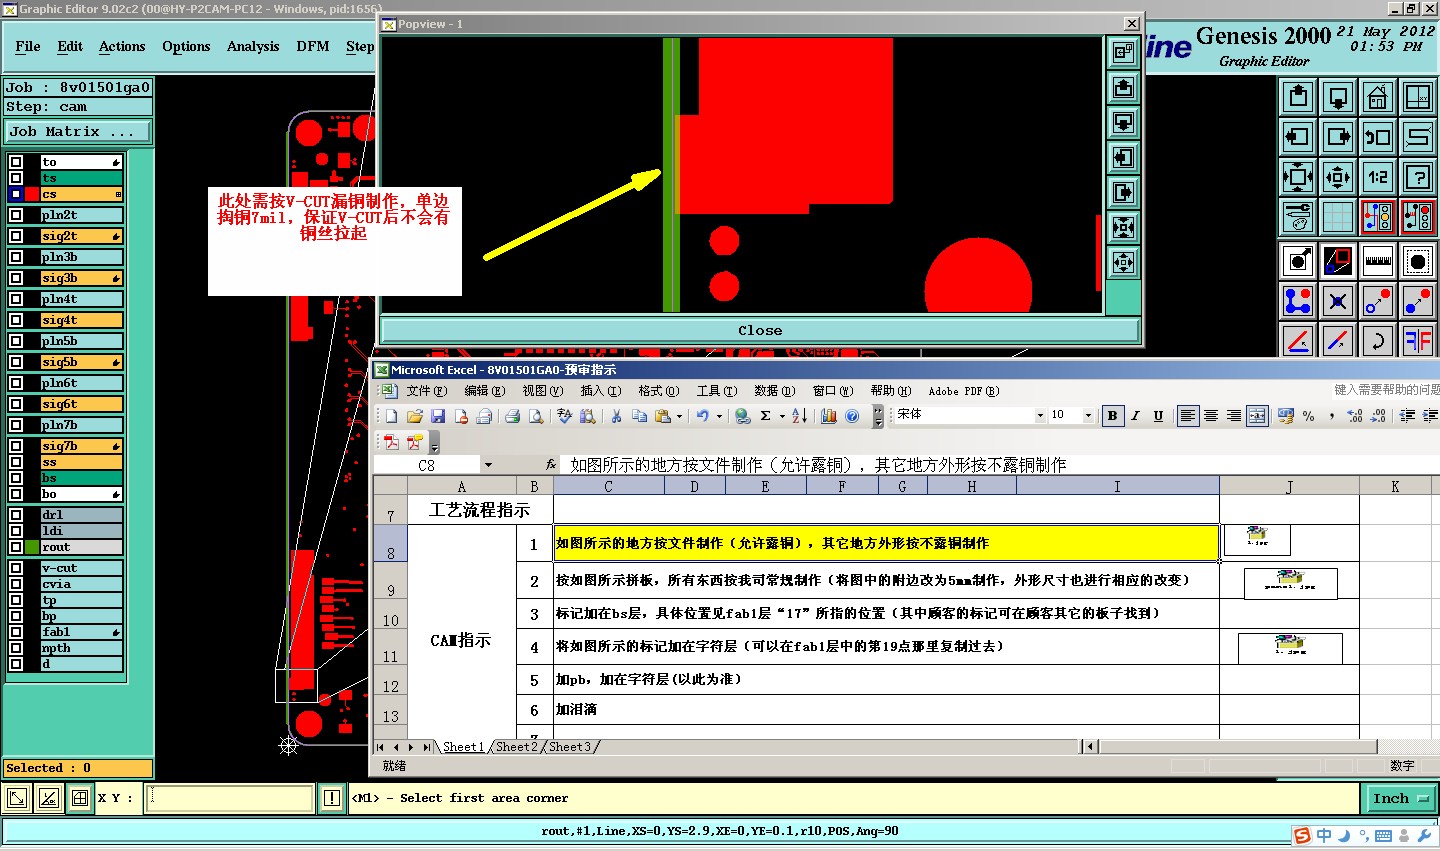1440x851 pixels.
Task: Switch to Sheet2 tab in Excel
Action: coord(516,747)
